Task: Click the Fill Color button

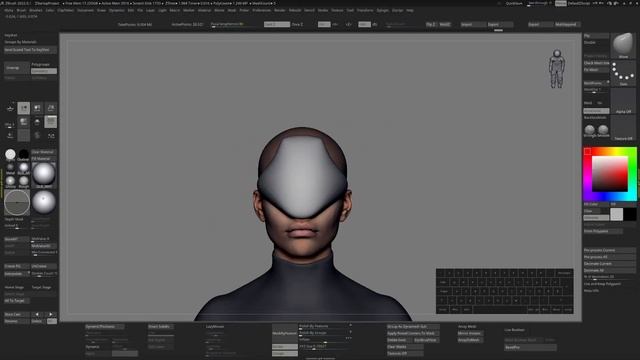Action: coord(596,204)
